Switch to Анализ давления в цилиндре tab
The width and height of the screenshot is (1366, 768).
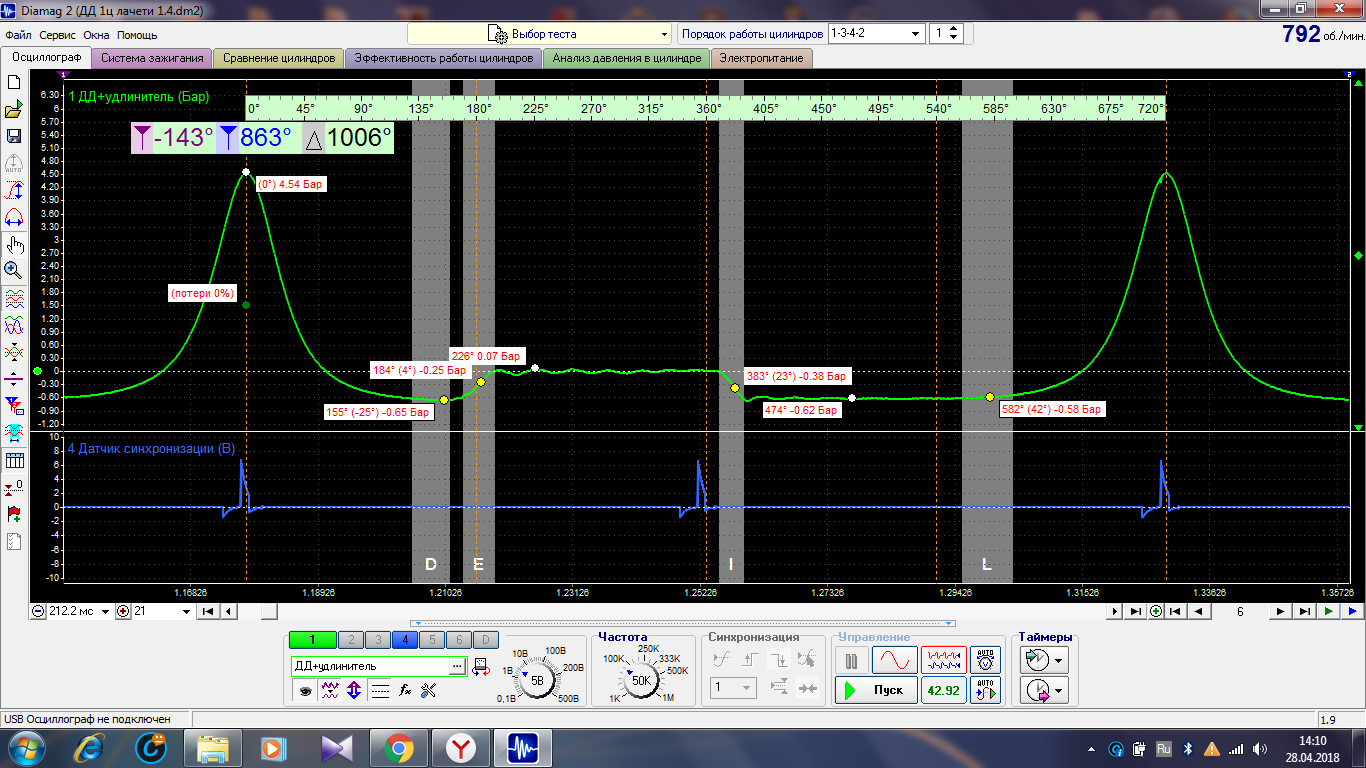pyautogui.click(x=627, y=58)
